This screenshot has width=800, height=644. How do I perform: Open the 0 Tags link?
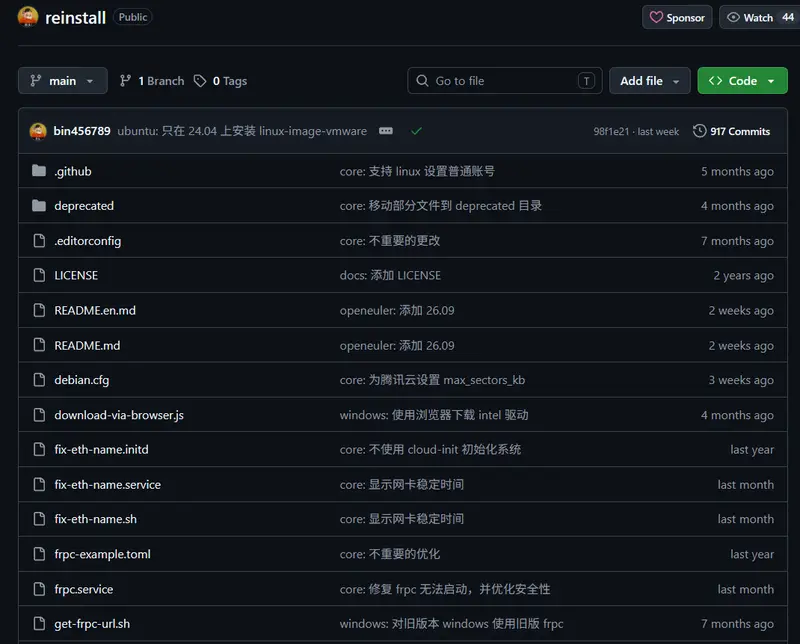tap(220, 81)
